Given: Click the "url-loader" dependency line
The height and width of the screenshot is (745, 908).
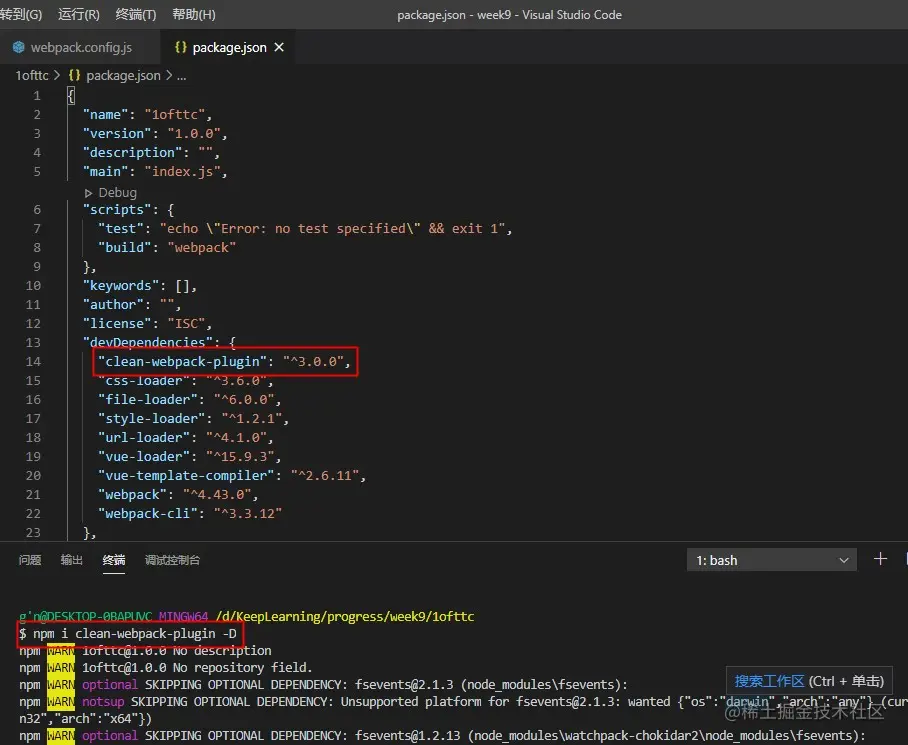Looking at the screenshot, I should click(185, 438).
